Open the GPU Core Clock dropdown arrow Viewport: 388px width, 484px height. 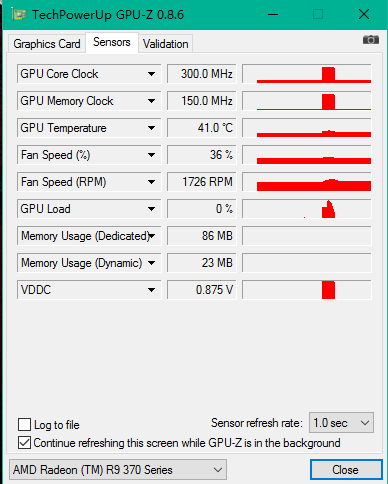(x=151, y=74)
